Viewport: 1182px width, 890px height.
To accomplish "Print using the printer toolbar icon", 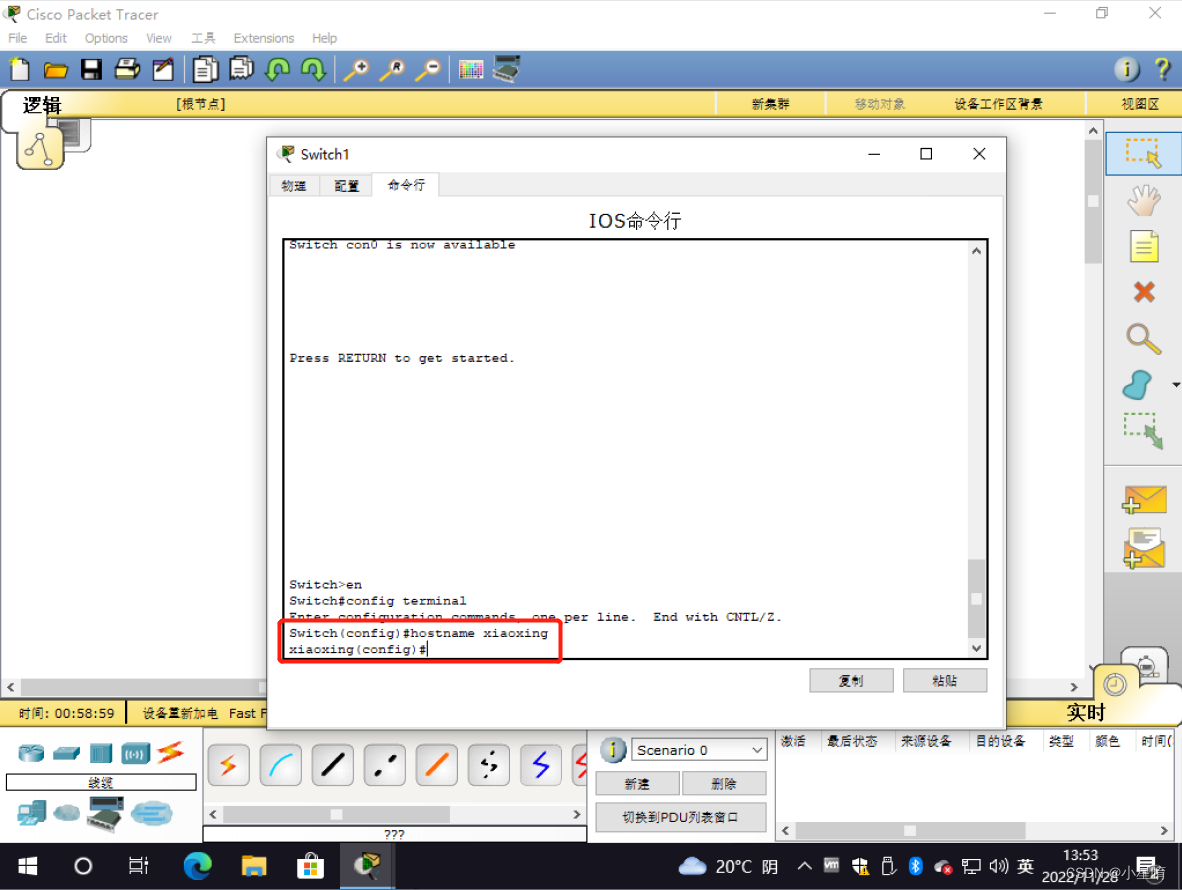I will [x=127, y=69].
